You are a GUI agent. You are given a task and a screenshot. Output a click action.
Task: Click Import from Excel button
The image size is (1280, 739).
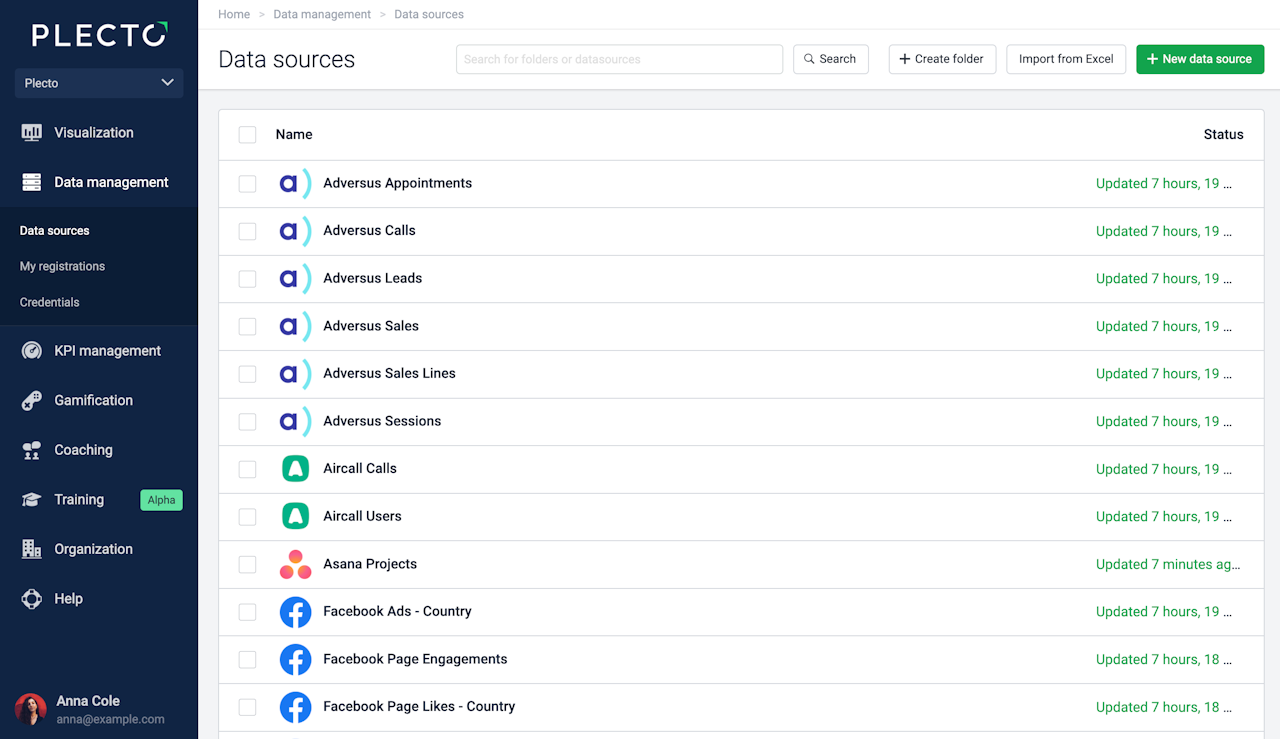pos(1066,59)
